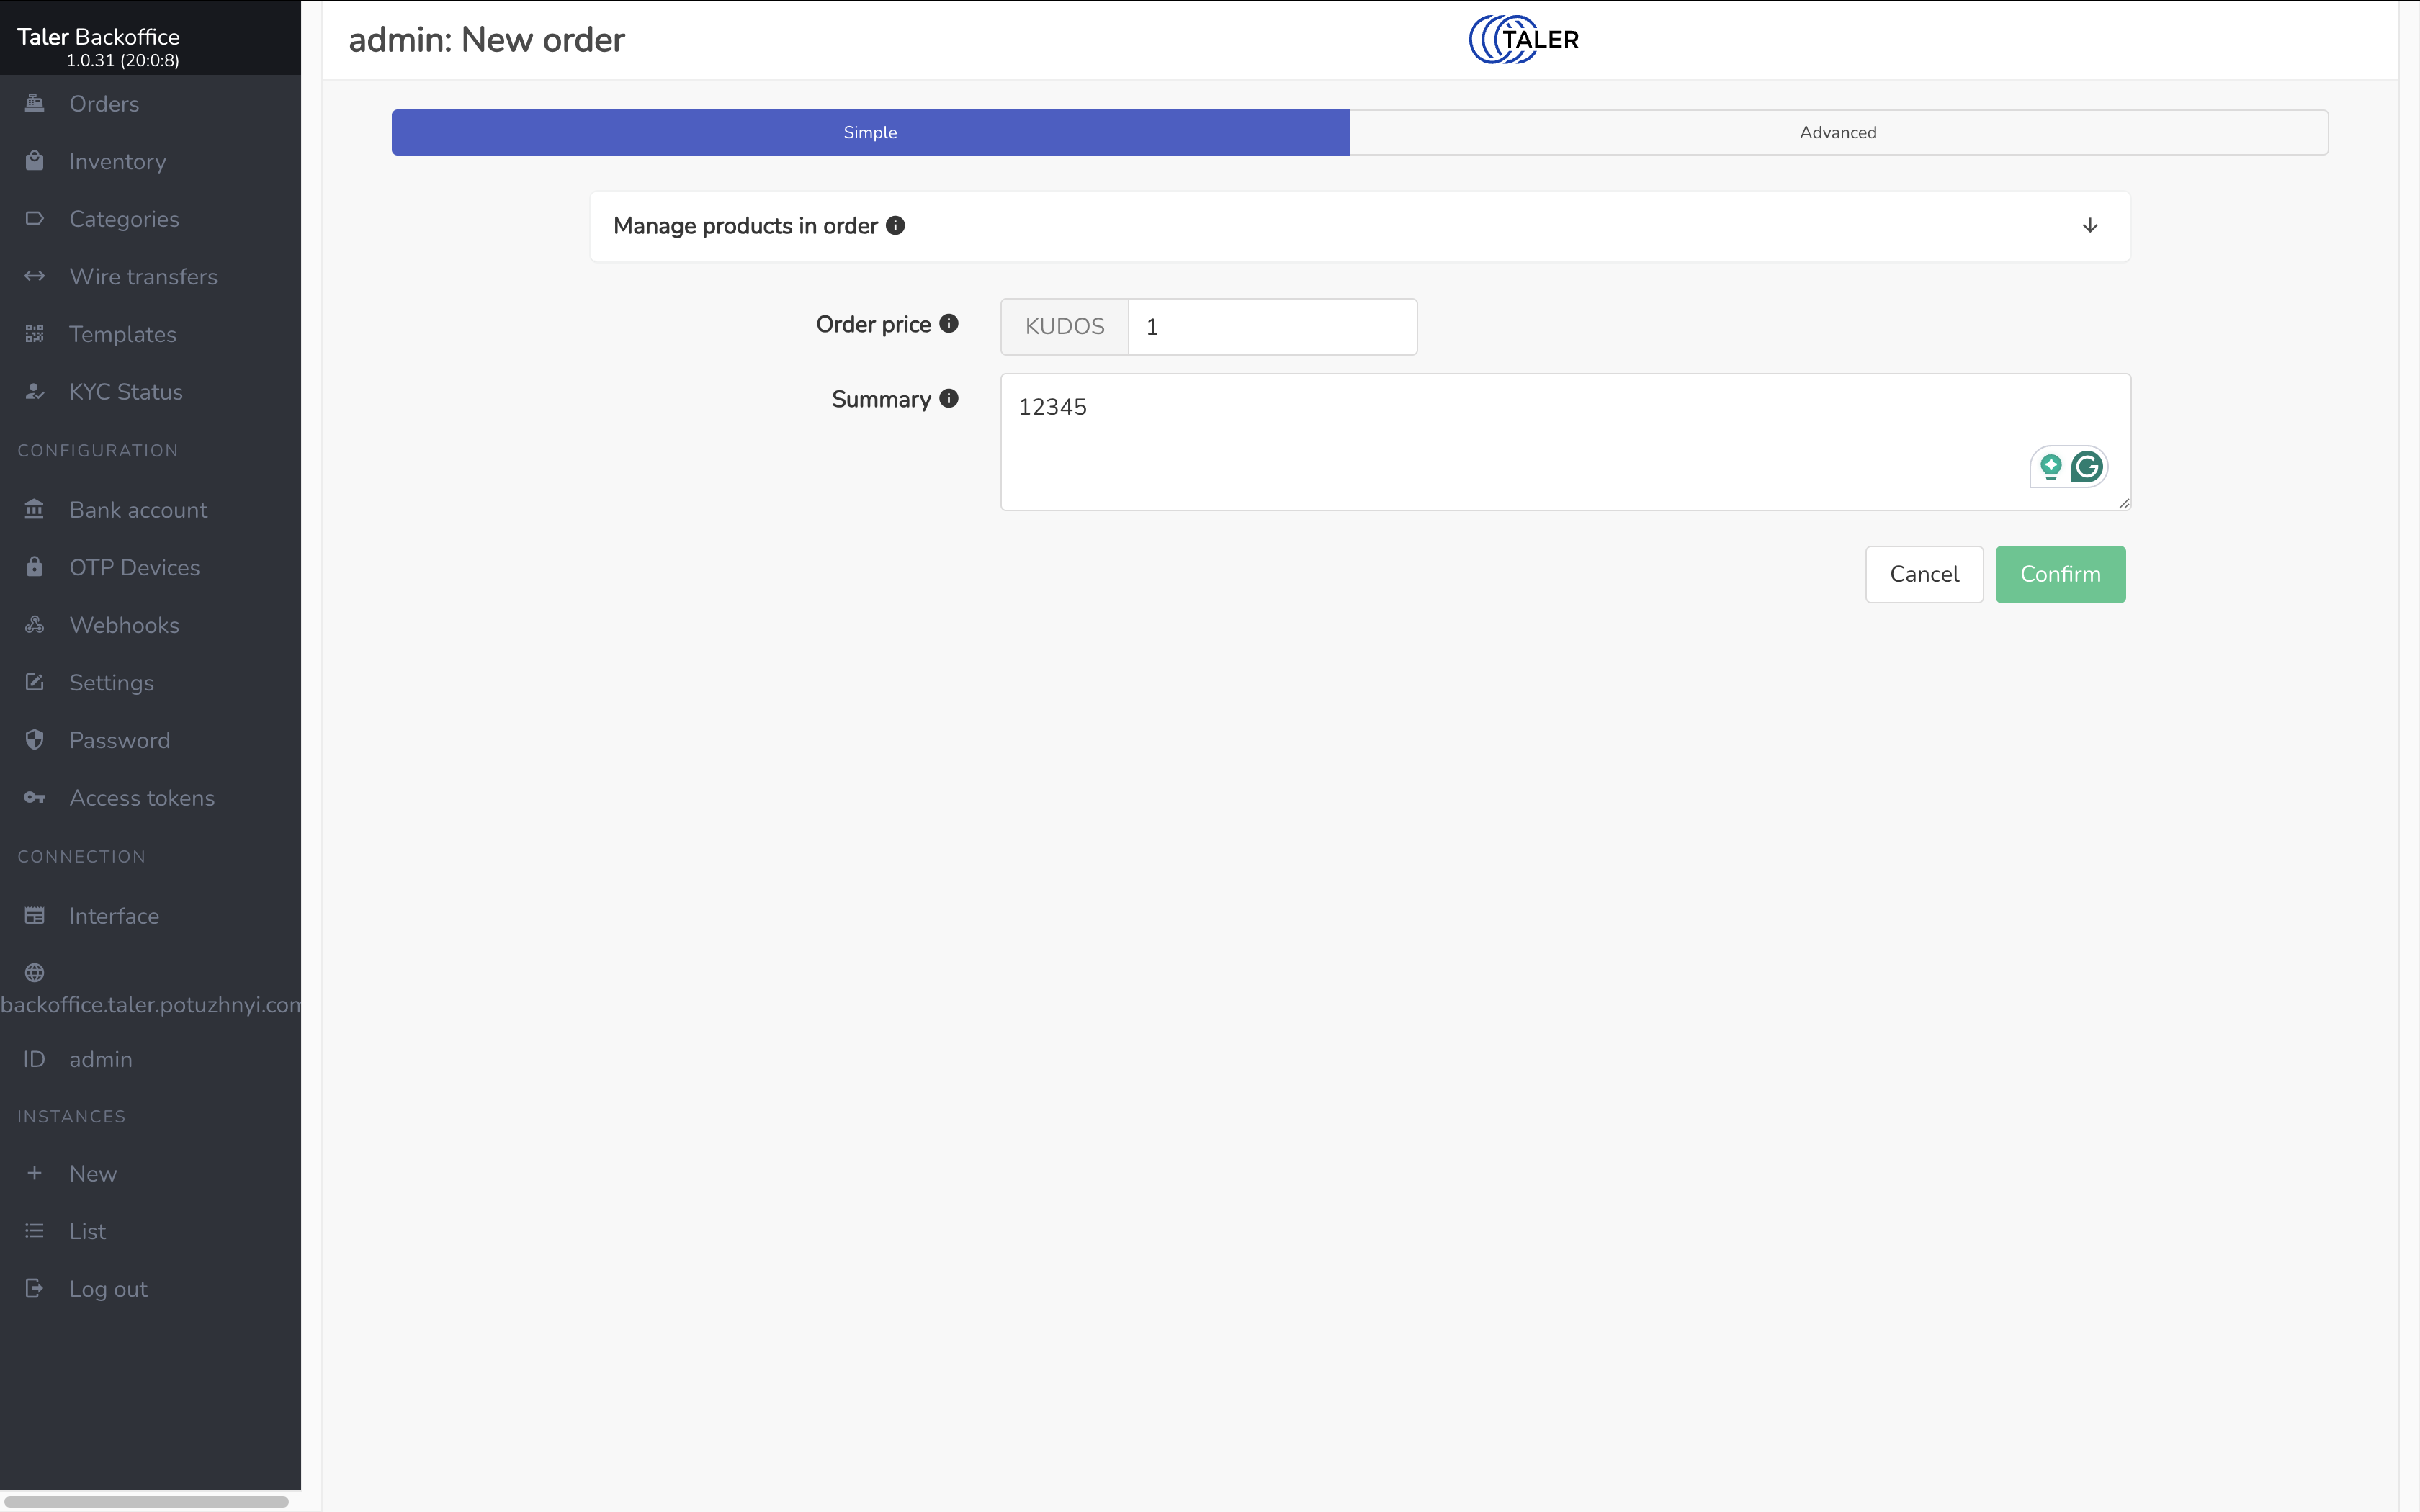Viewport: 2420px width, 1512px height.
Task: Click the KYC Status person icon
Action: 35,392
